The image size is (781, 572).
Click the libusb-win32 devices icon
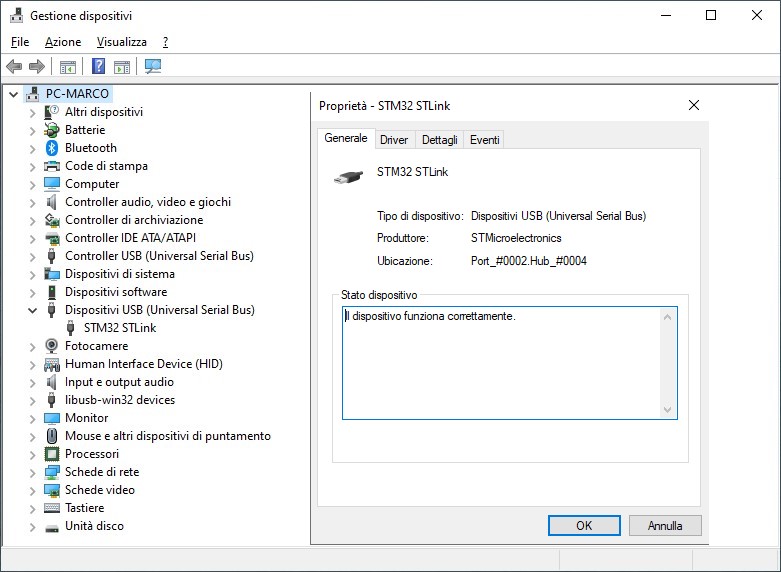(51, 400)
